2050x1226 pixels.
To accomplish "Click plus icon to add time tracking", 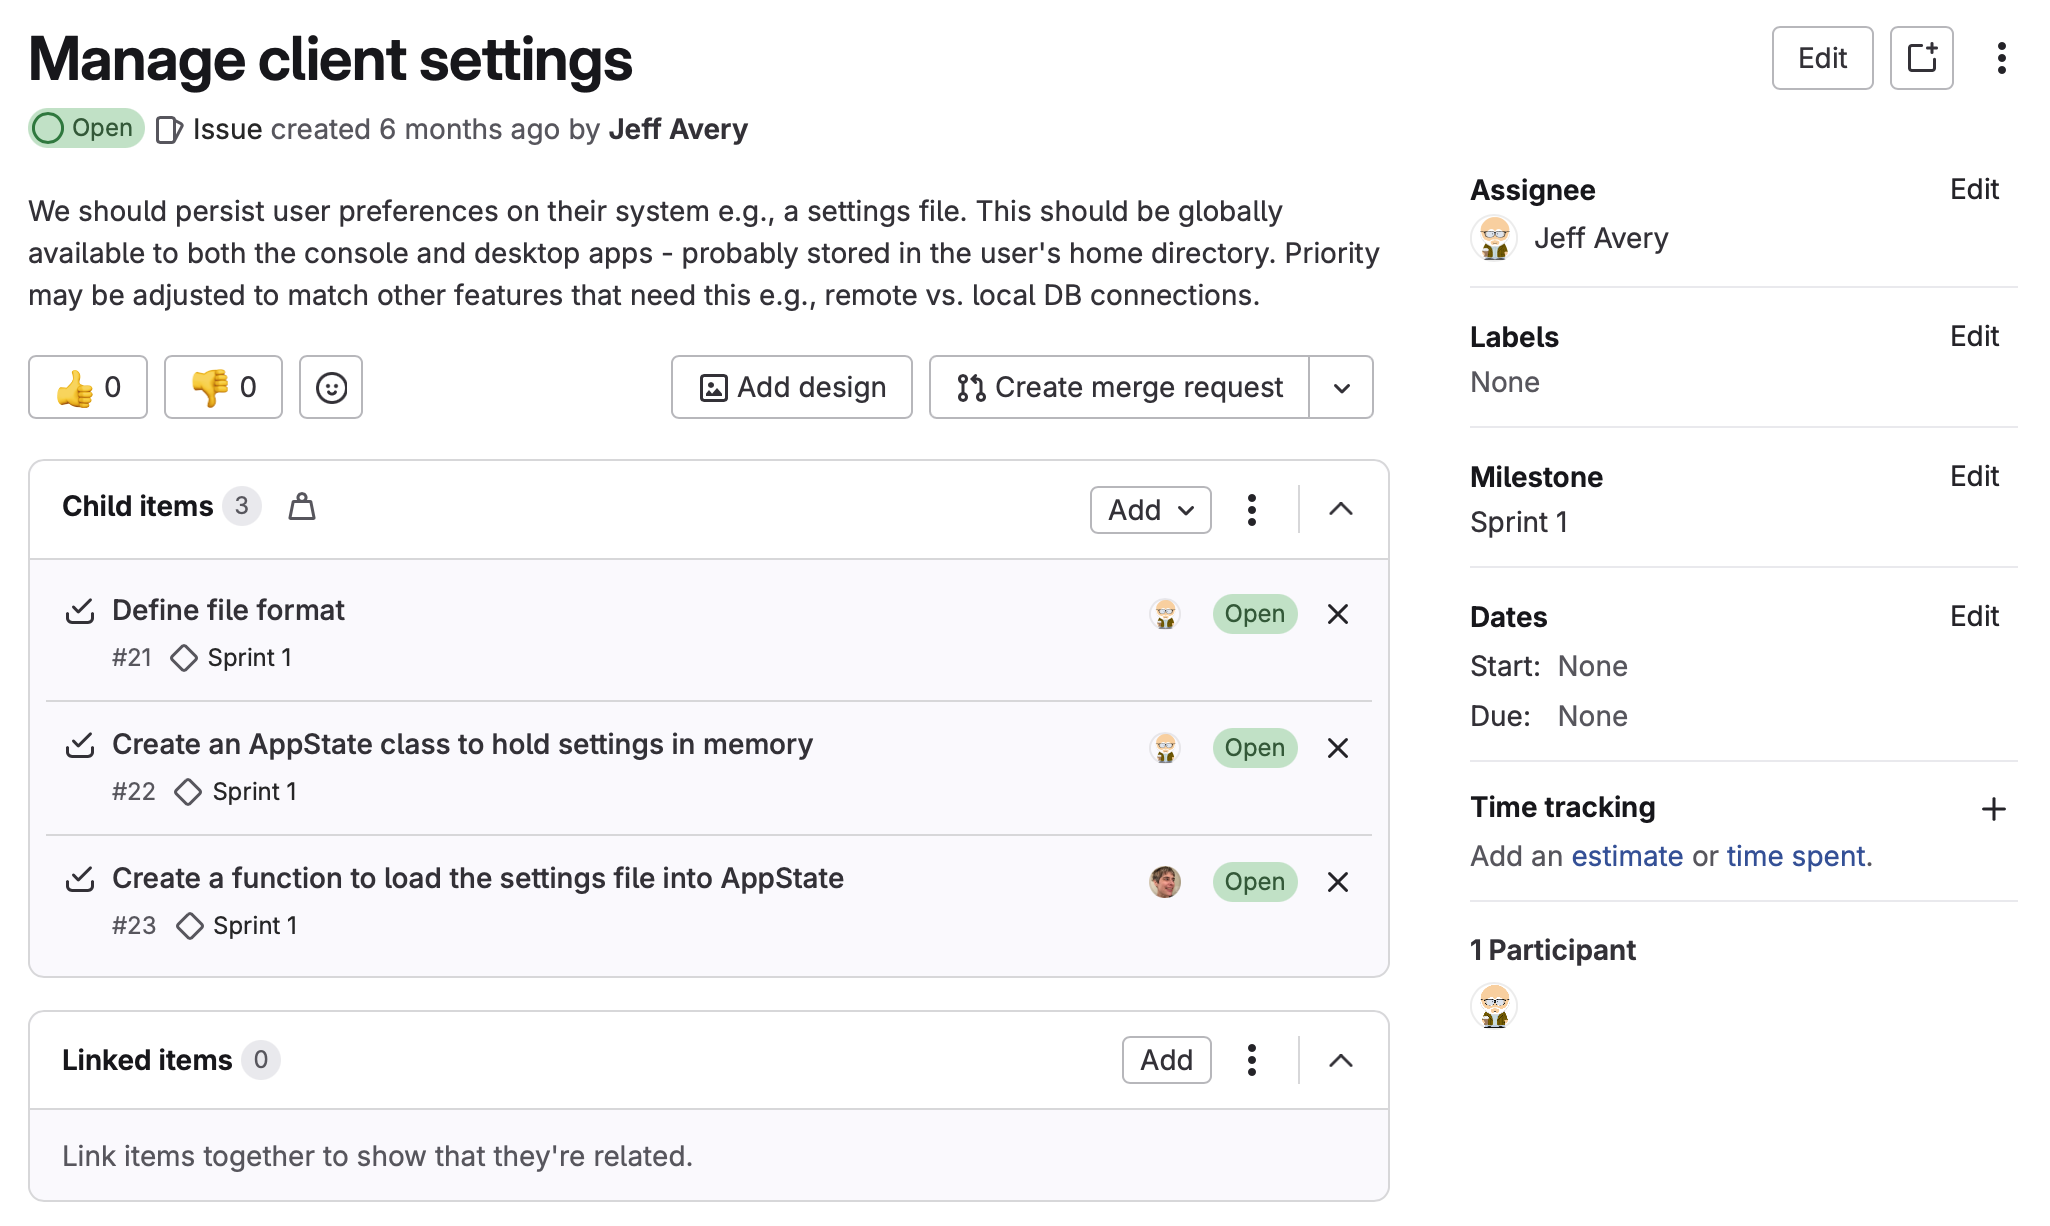I will click(x=1993, y=809).
